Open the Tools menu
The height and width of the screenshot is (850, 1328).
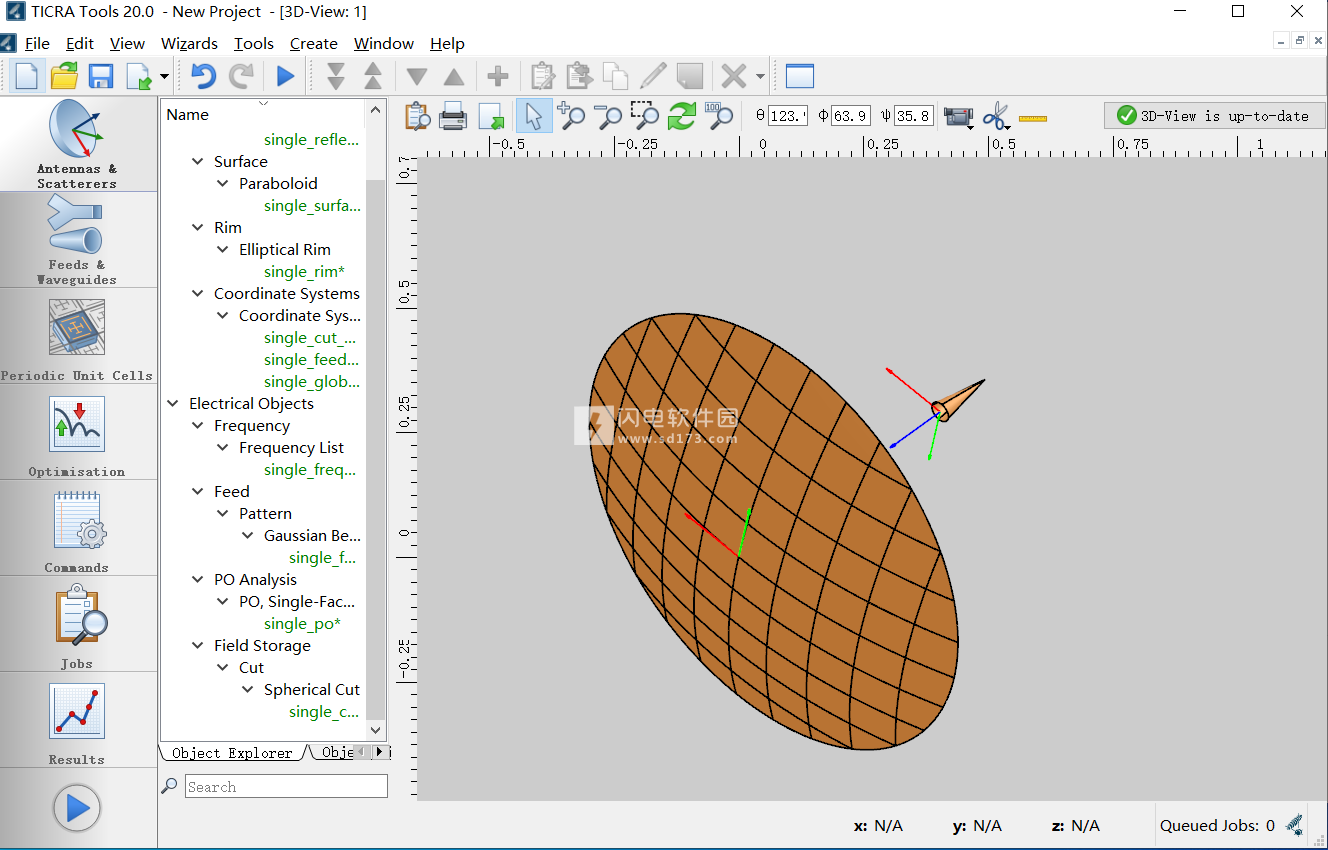click(254, 43)
